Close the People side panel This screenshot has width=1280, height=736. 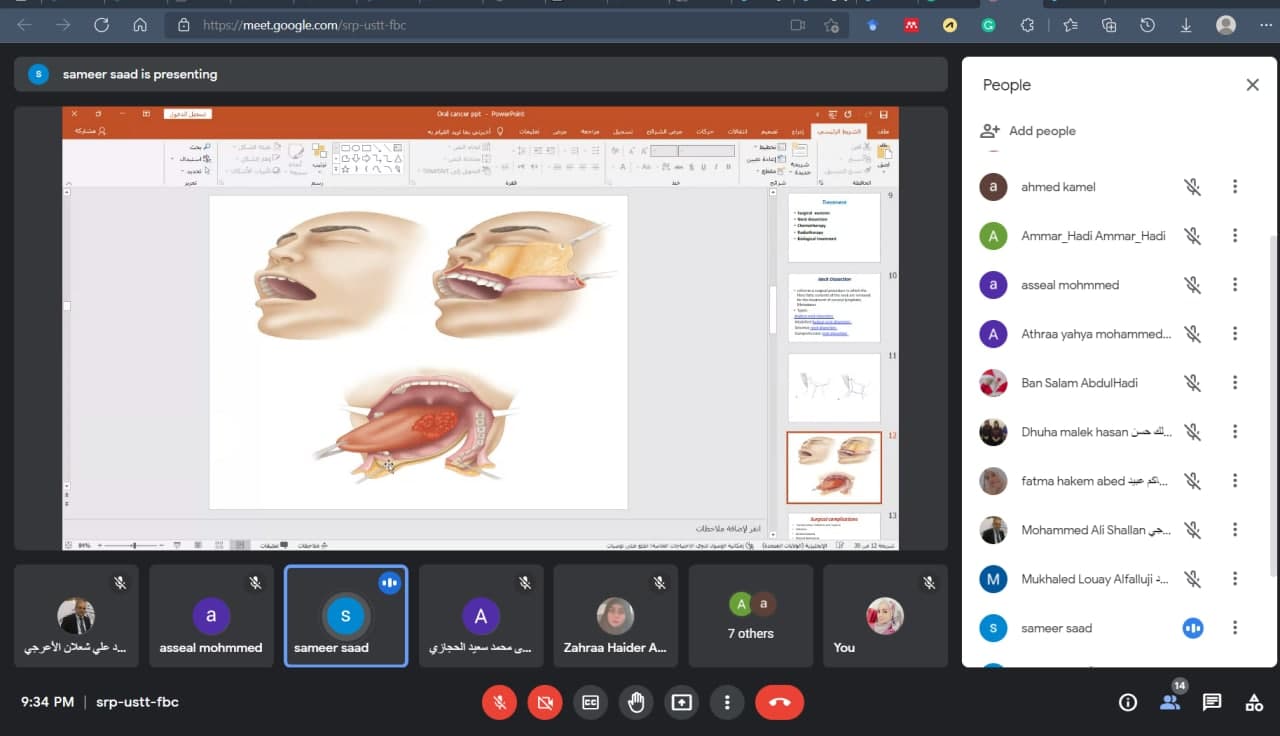pyautogui.click(x=1252, y=85)
